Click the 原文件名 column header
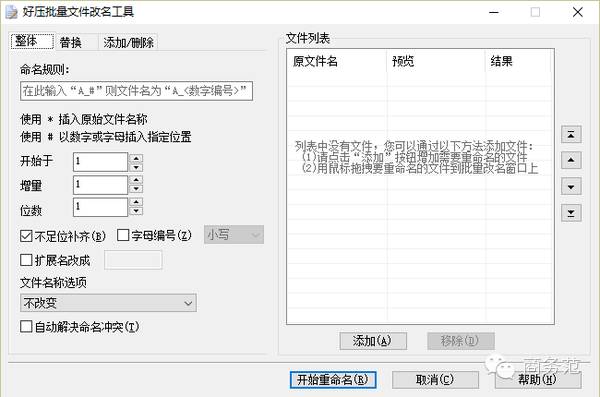This screenshot has height=397, width=600. click(x=337, y=61)
